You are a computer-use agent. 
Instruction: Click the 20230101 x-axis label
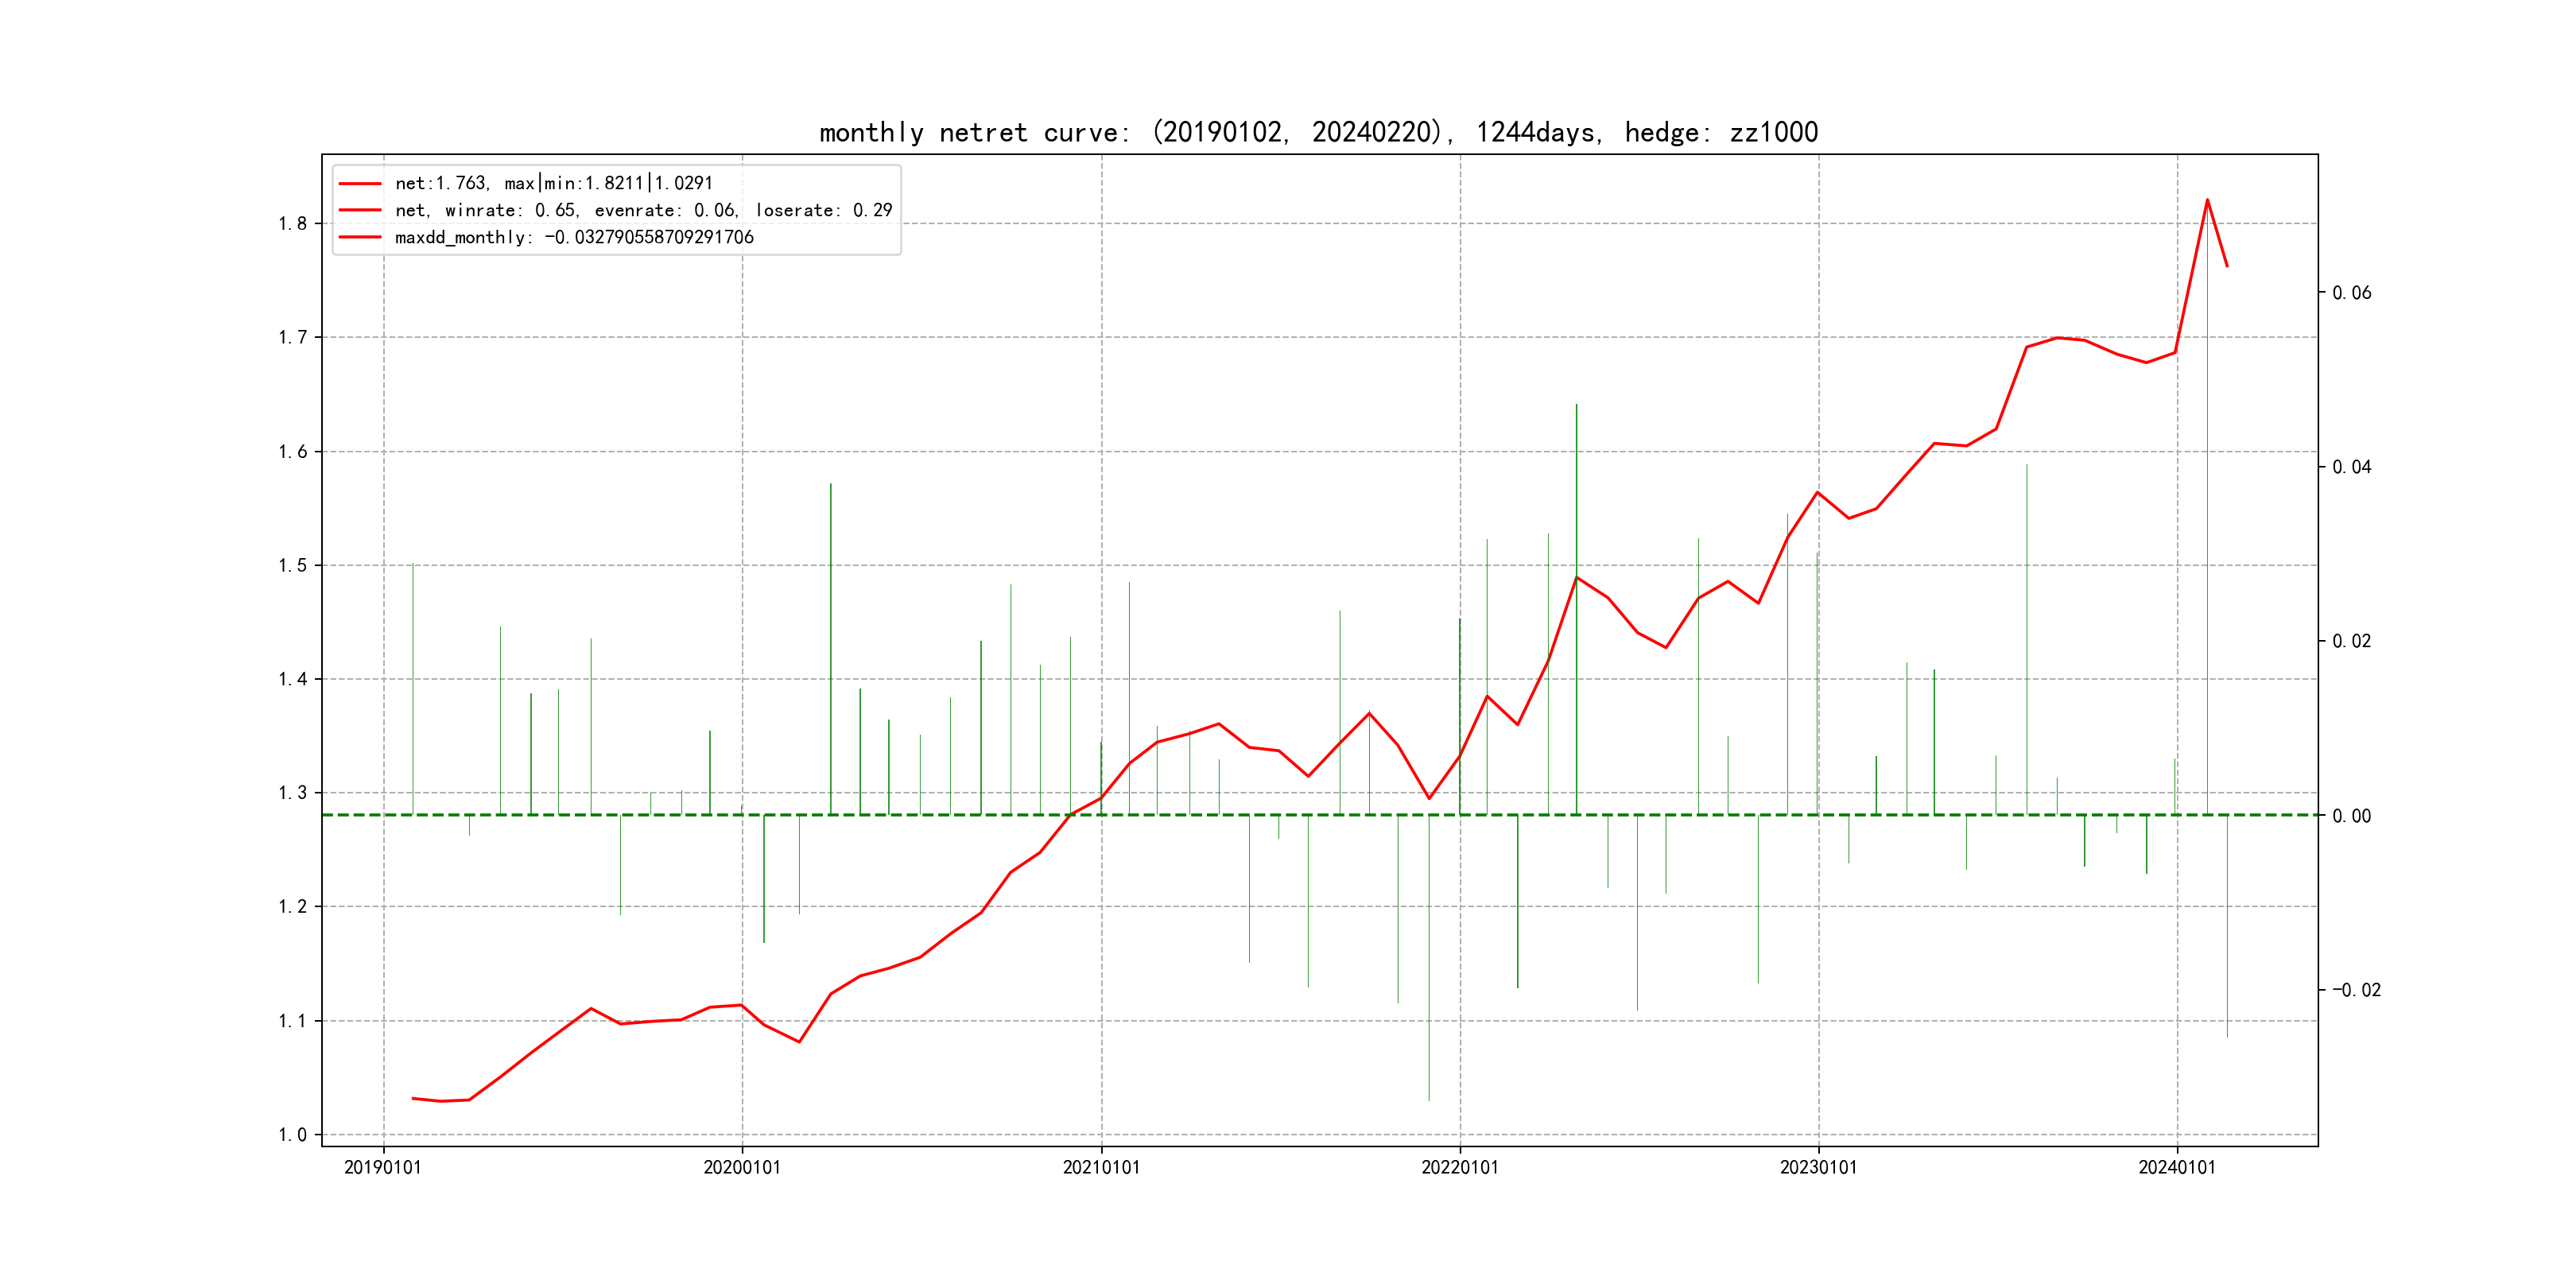click(x=1818, y=1167)
